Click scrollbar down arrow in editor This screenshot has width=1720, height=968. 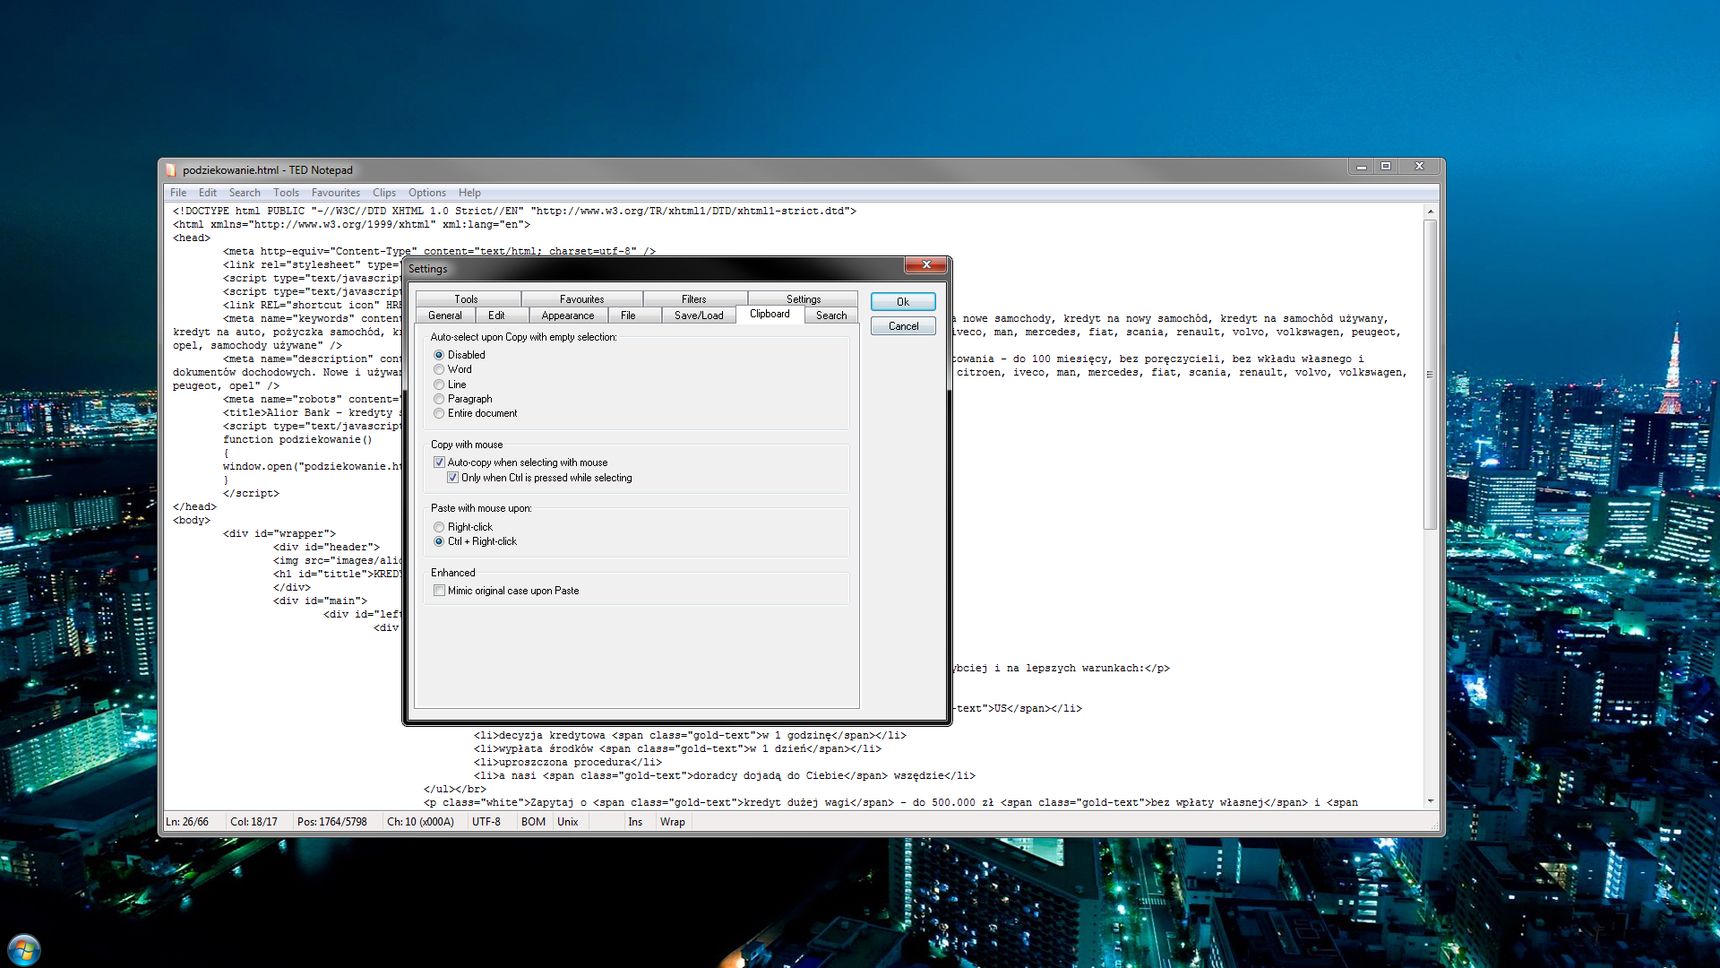[1430, 801]
